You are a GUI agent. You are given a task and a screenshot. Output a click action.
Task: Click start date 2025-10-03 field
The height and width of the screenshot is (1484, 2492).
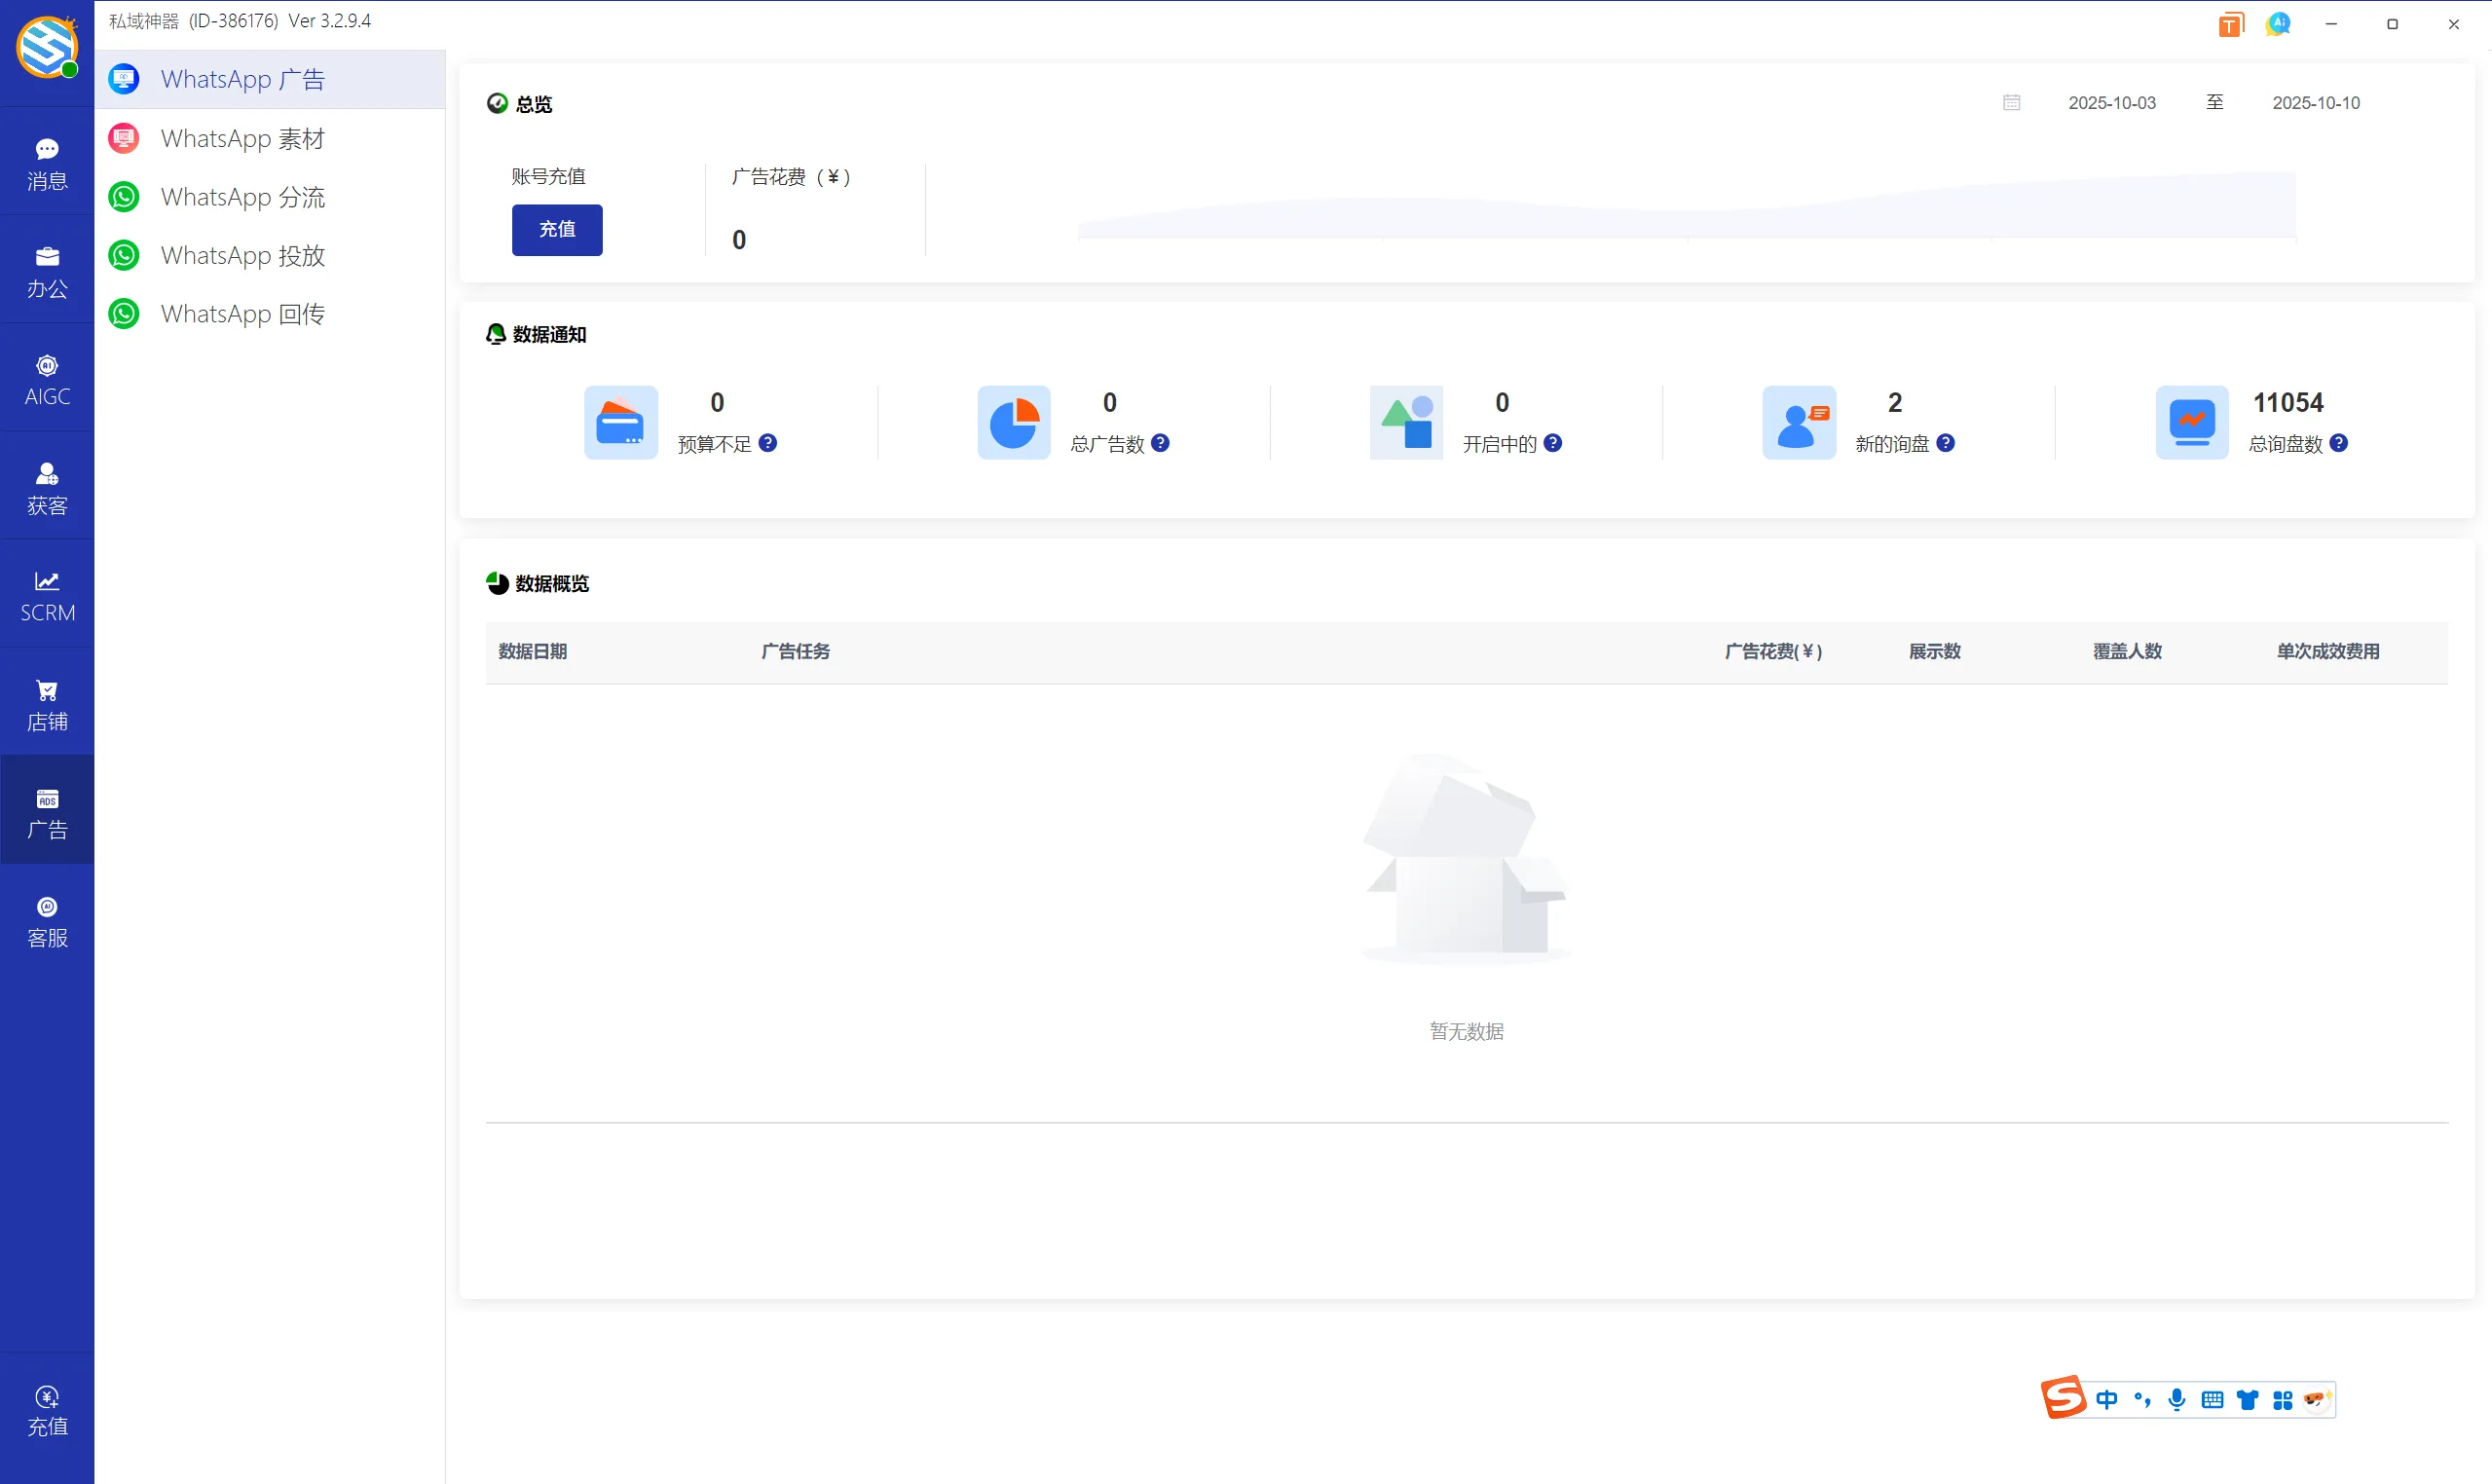(2111, 103)
